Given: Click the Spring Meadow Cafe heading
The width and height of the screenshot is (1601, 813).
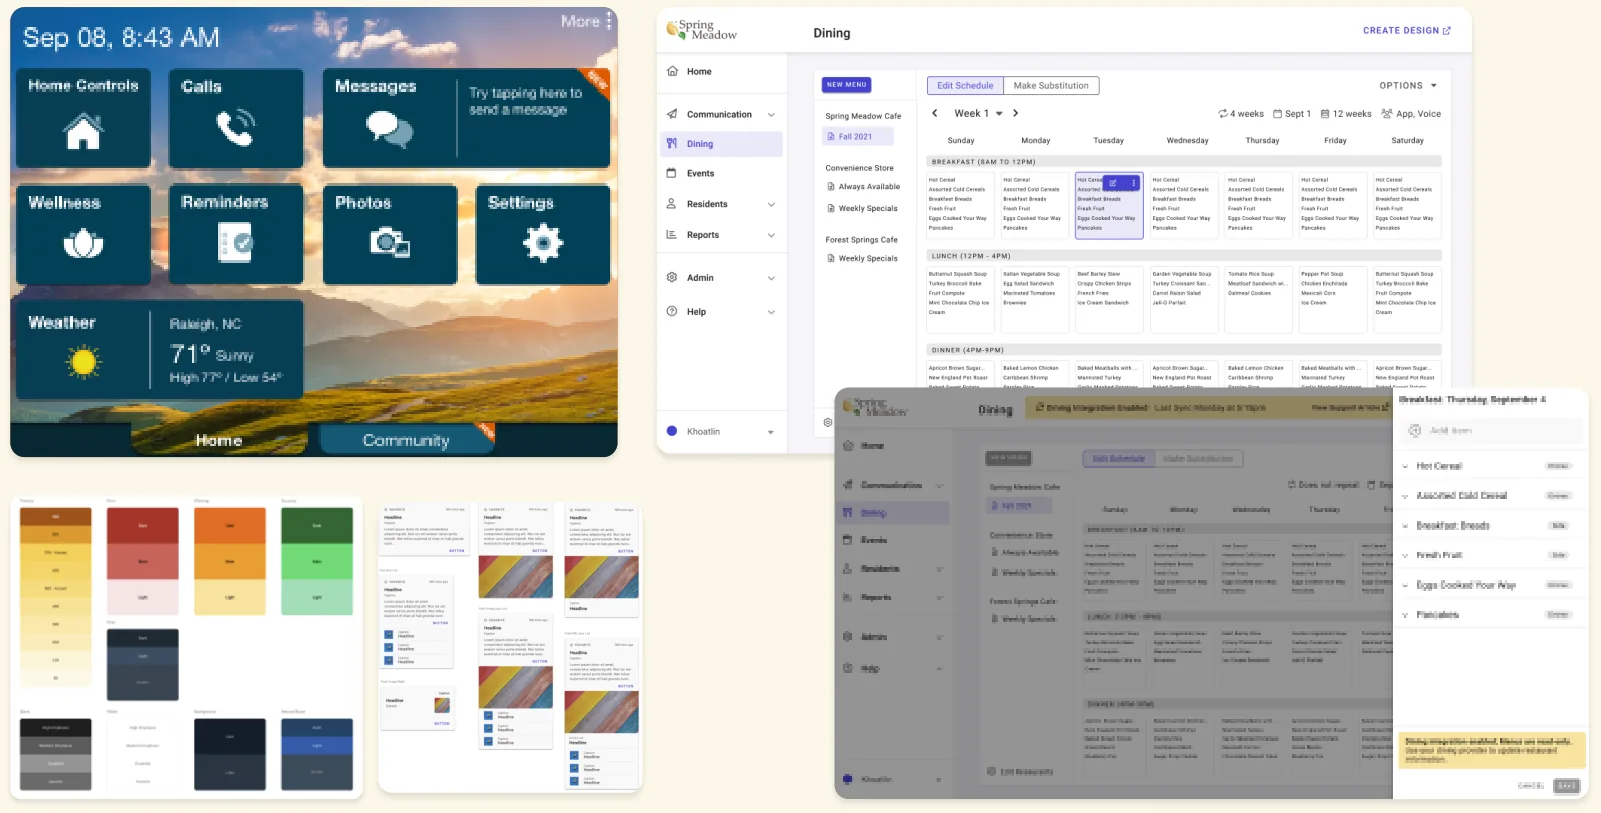Looking at the screenshot, I should point(863,116).
